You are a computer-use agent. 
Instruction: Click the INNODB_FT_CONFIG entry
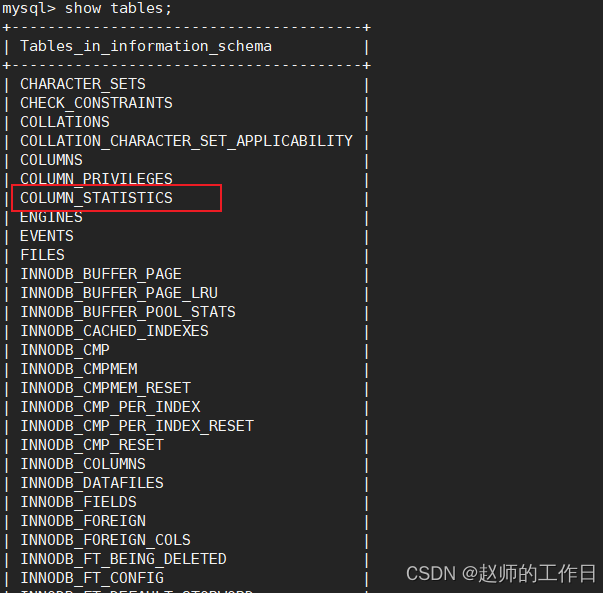pyautogui.click(x=92, y=578)
